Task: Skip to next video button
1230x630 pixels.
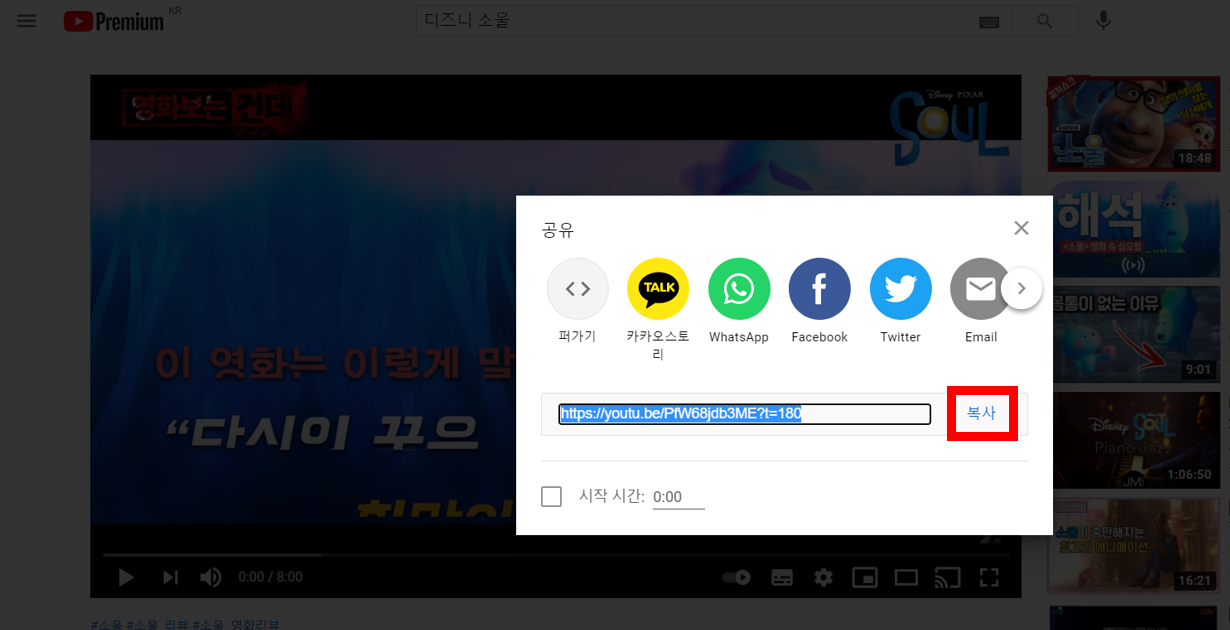Action: click(171, 577)
